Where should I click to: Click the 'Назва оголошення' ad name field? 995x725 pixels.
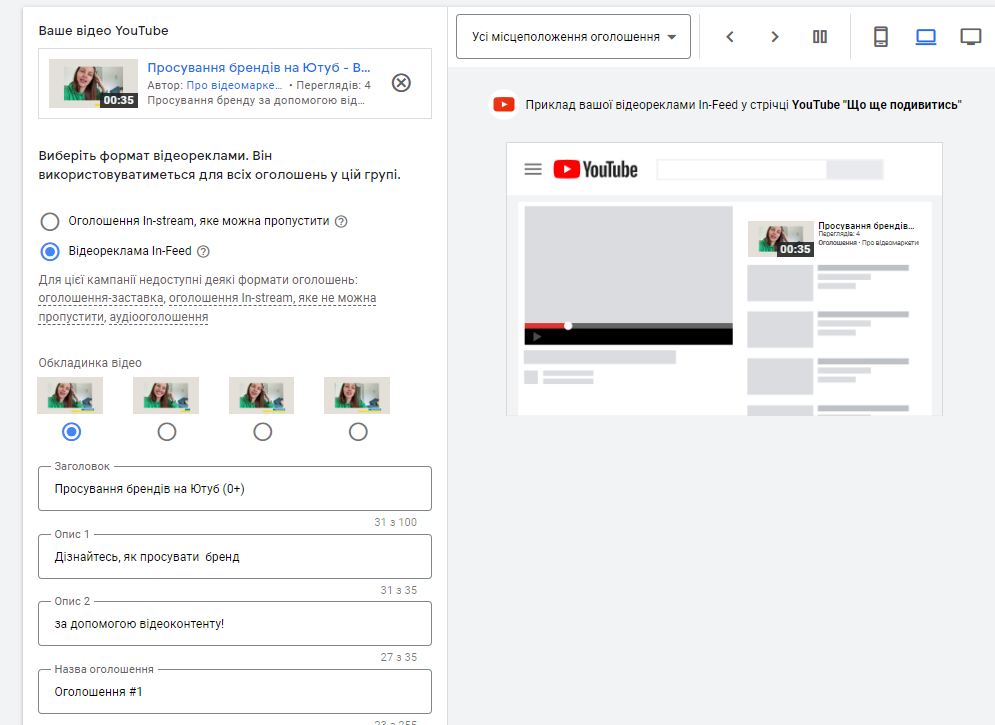click(x=235, y=691)
